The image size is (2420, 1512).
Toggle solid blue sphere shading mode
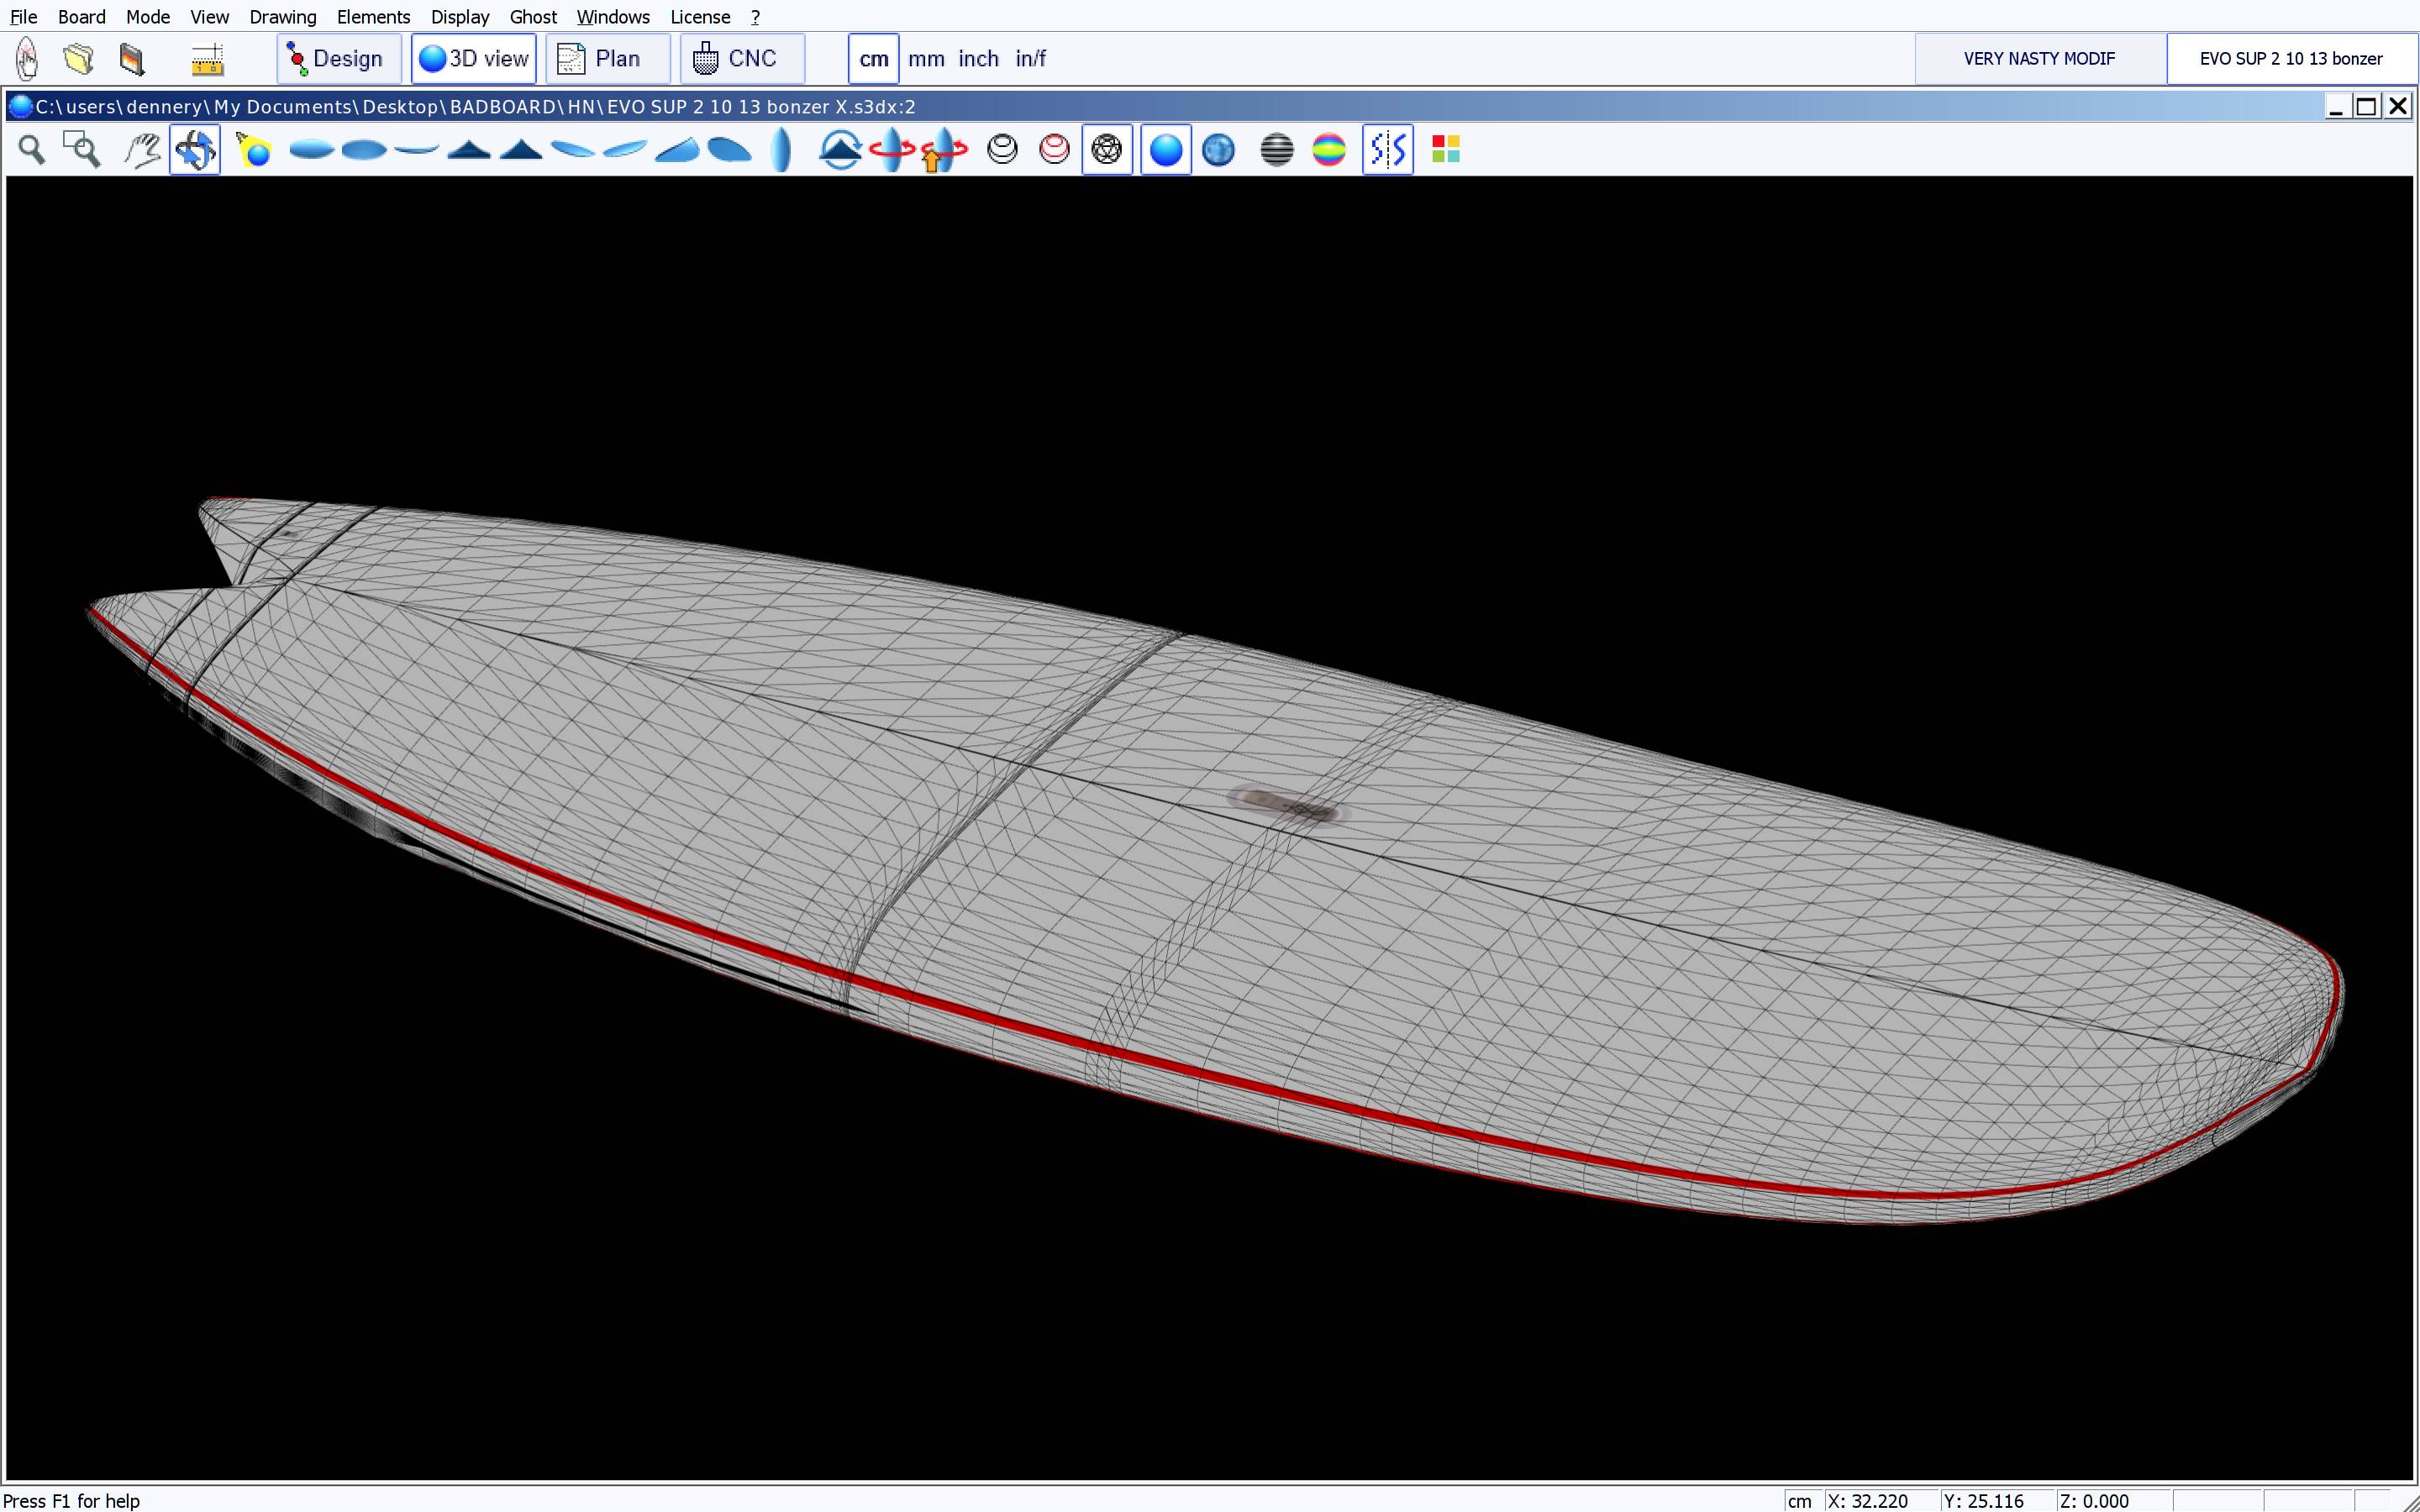1165,150
